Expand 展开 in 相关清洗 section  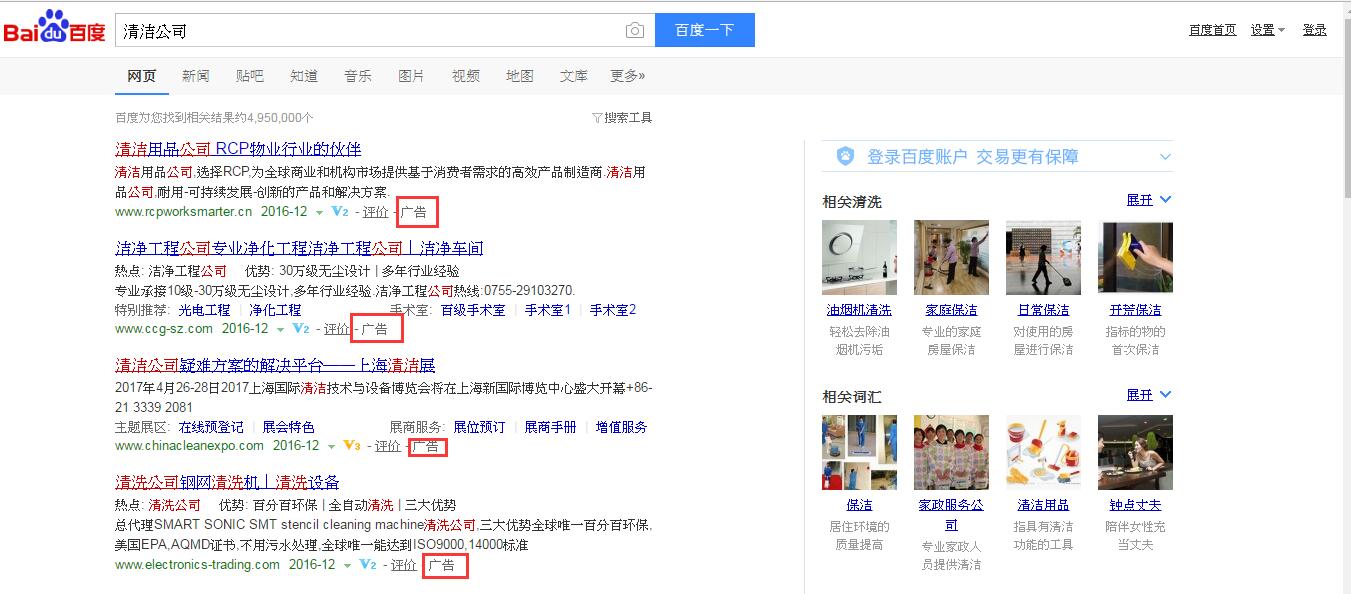1148,200
